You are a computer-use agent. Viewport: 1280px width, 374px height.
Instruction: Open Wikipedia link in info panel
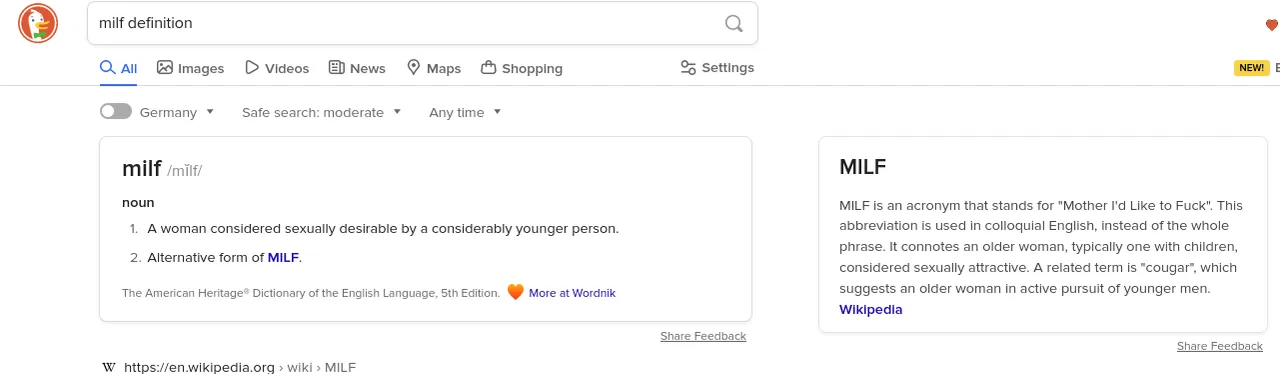pyautogui.click(x=870, y=309)
